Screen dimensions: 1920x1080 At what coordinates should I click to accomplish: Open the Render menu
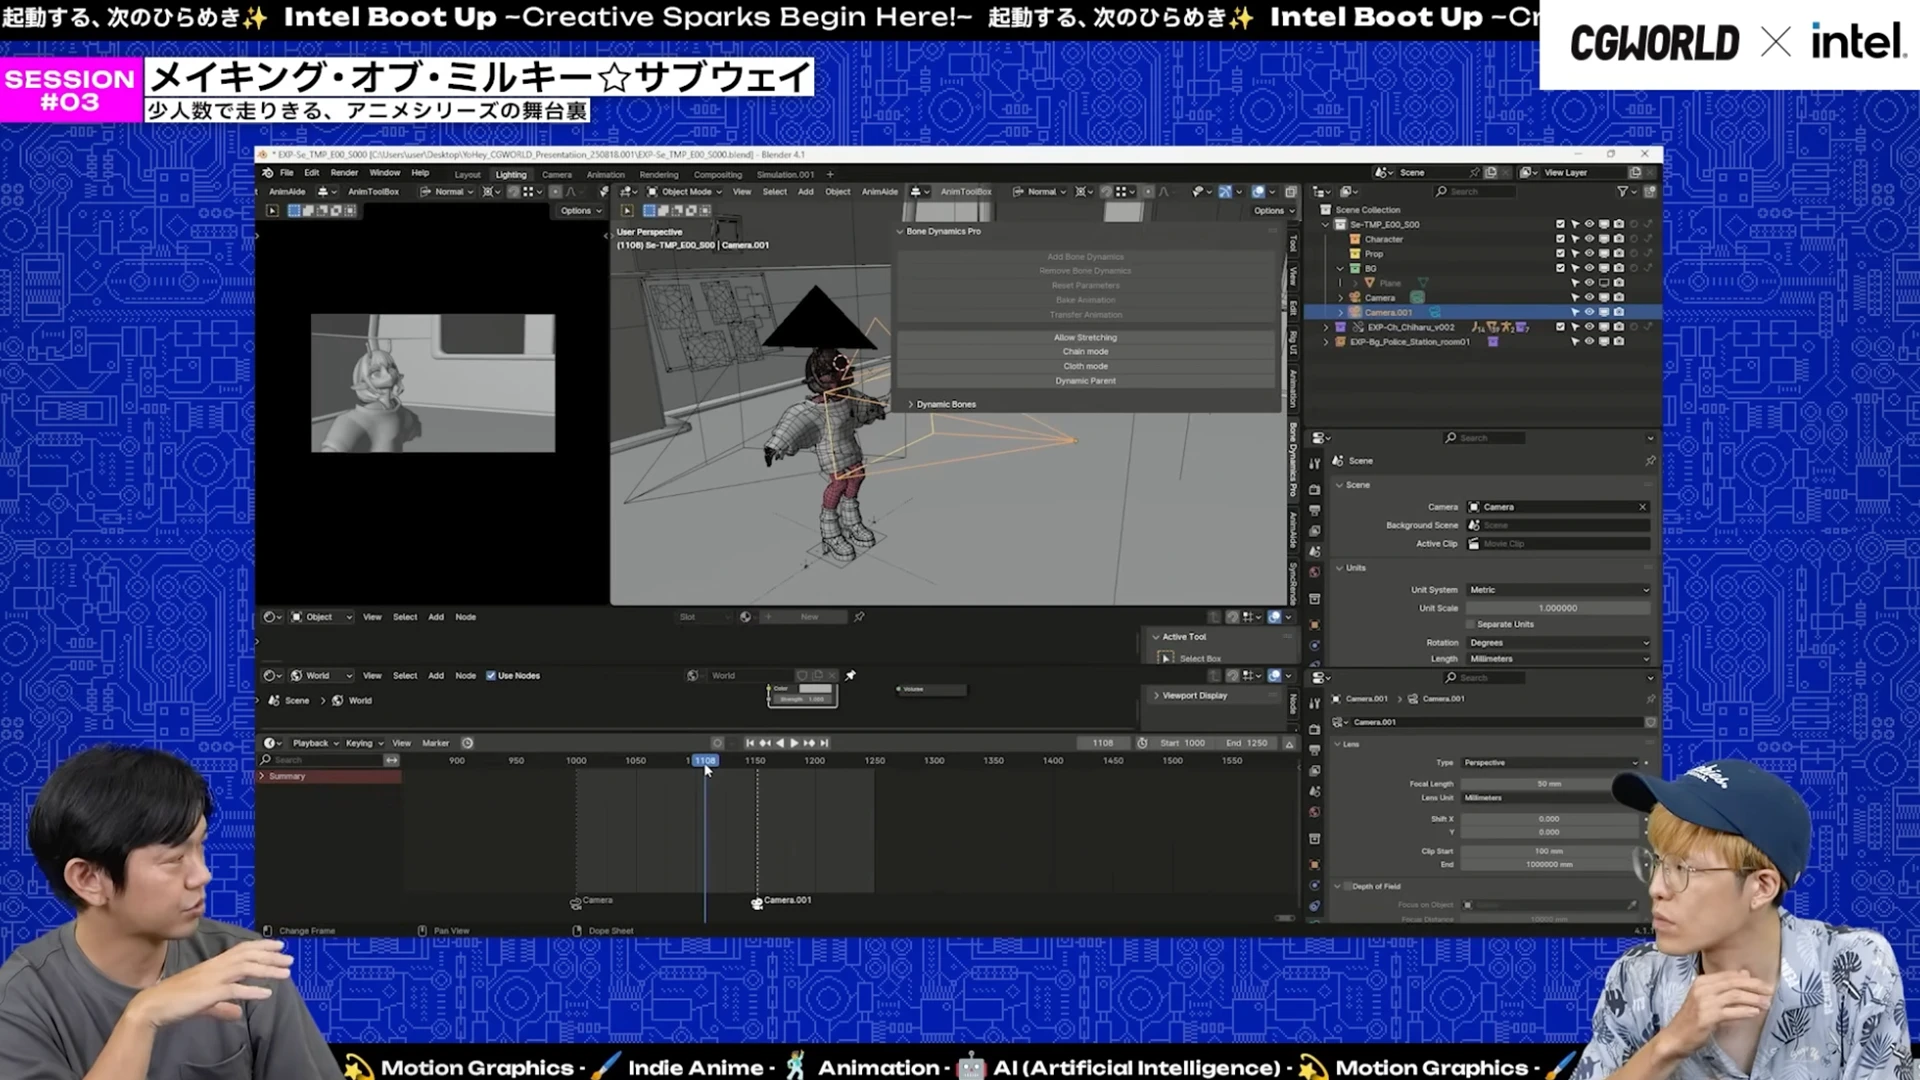pos(344,173)
